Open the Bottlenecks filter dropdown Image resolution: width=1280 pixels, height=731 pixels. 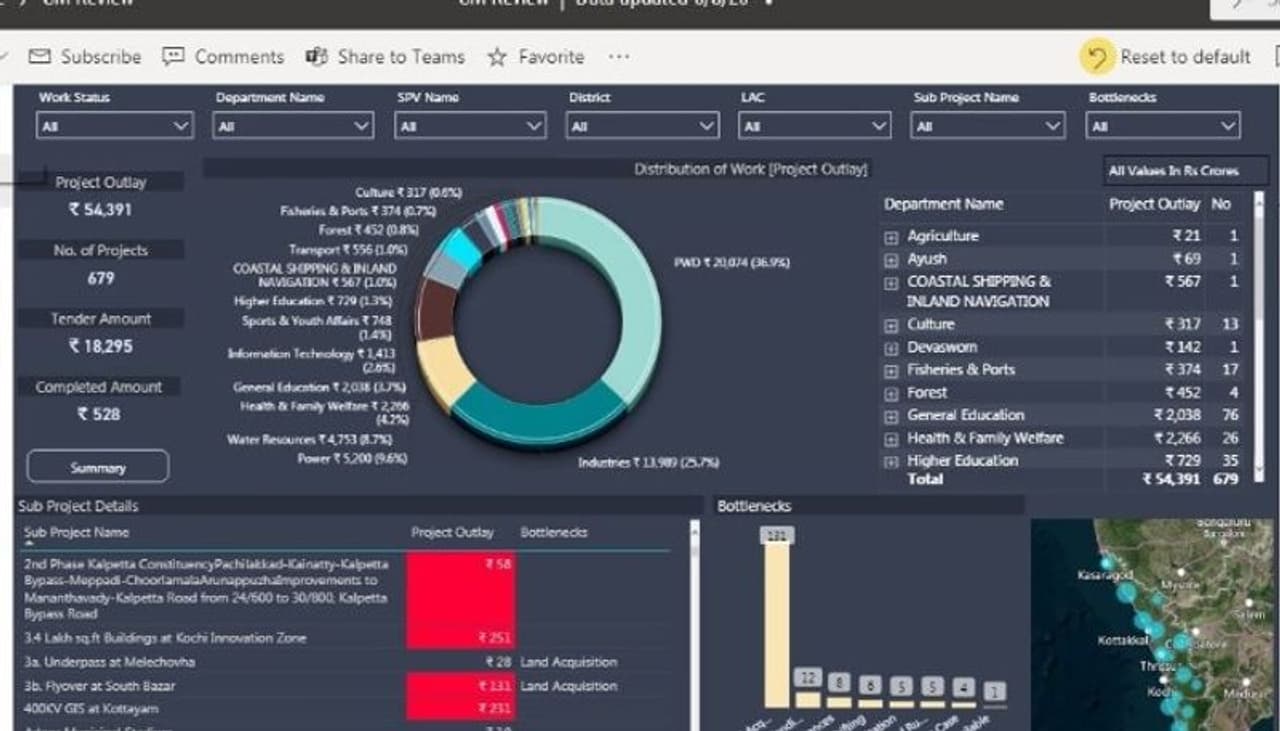(x=1163, y=126)
